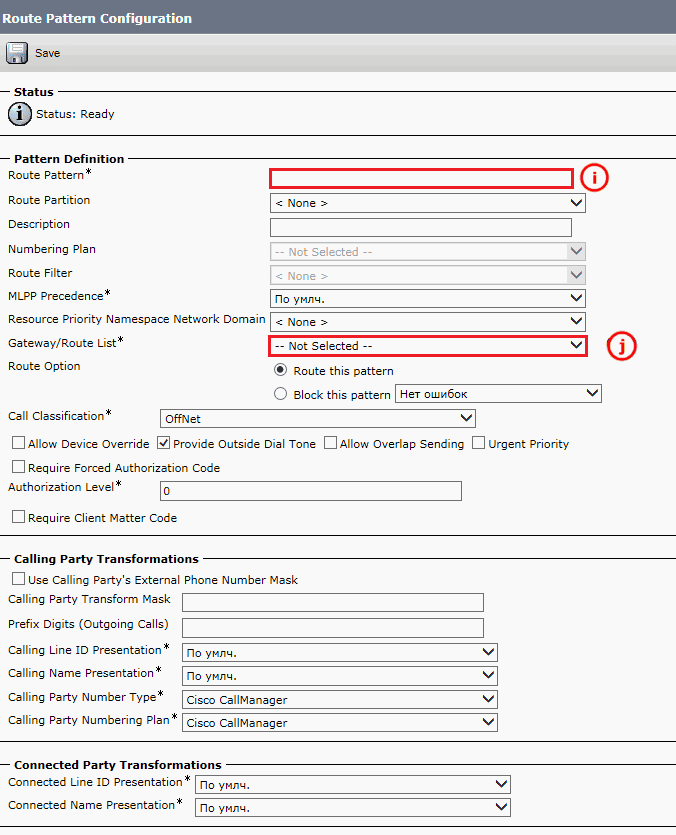676x835 pixels.
Task: Open the Block this pattern reason dropdown
Action: click(498, 394)
